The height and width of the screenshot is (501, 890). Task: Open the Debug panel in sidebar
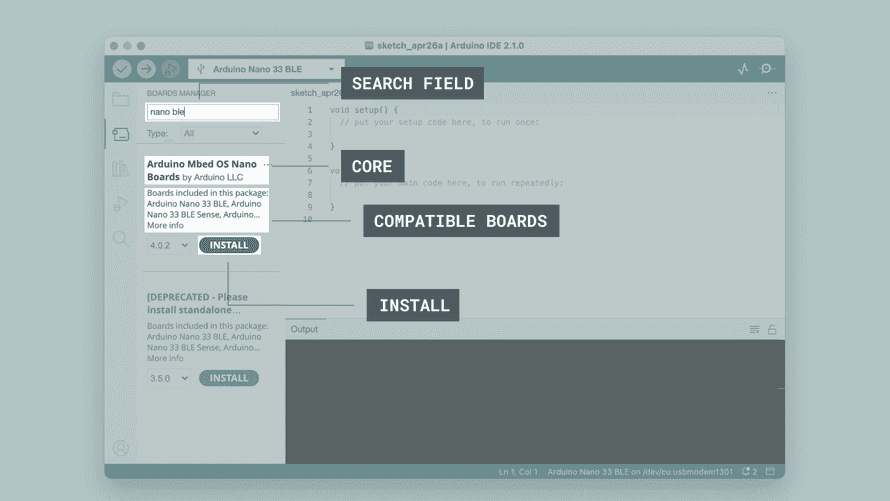pyautogui.click(x=121, y=204)
